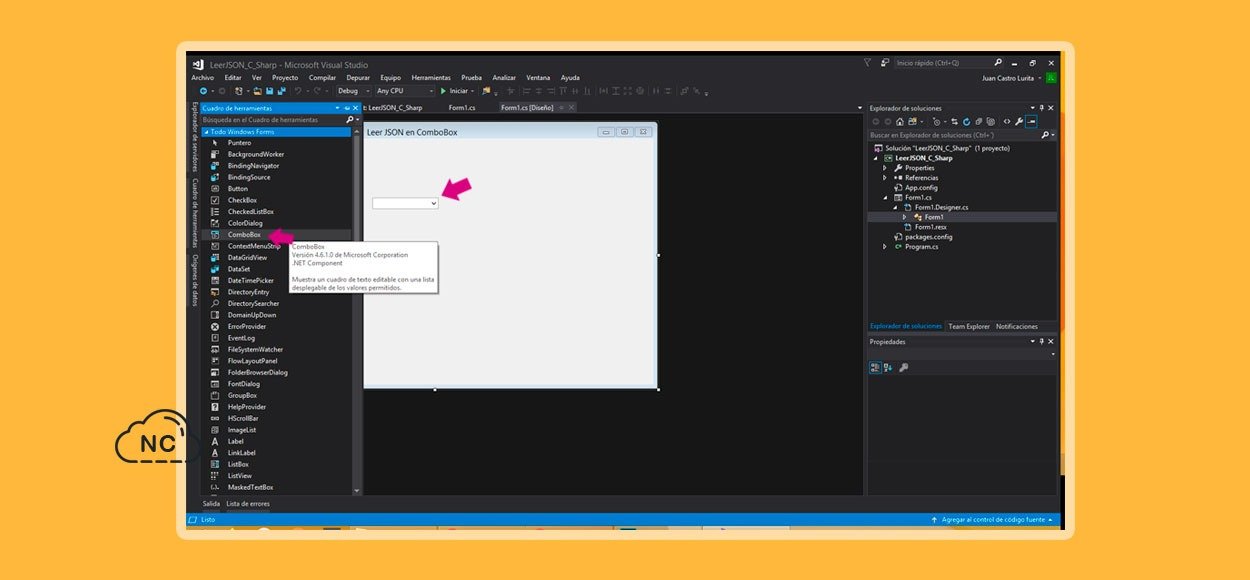Open the Notificaciones tab
The height and width of the screenshot is (580, 1250).
pyautogui.click(x=1017, y=326)
